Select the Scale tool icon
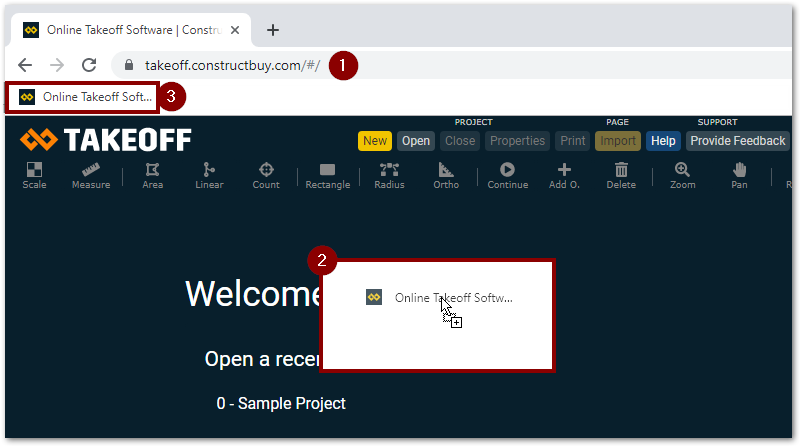This screenshot has height=447, width=801. click(x=34, y=170)
